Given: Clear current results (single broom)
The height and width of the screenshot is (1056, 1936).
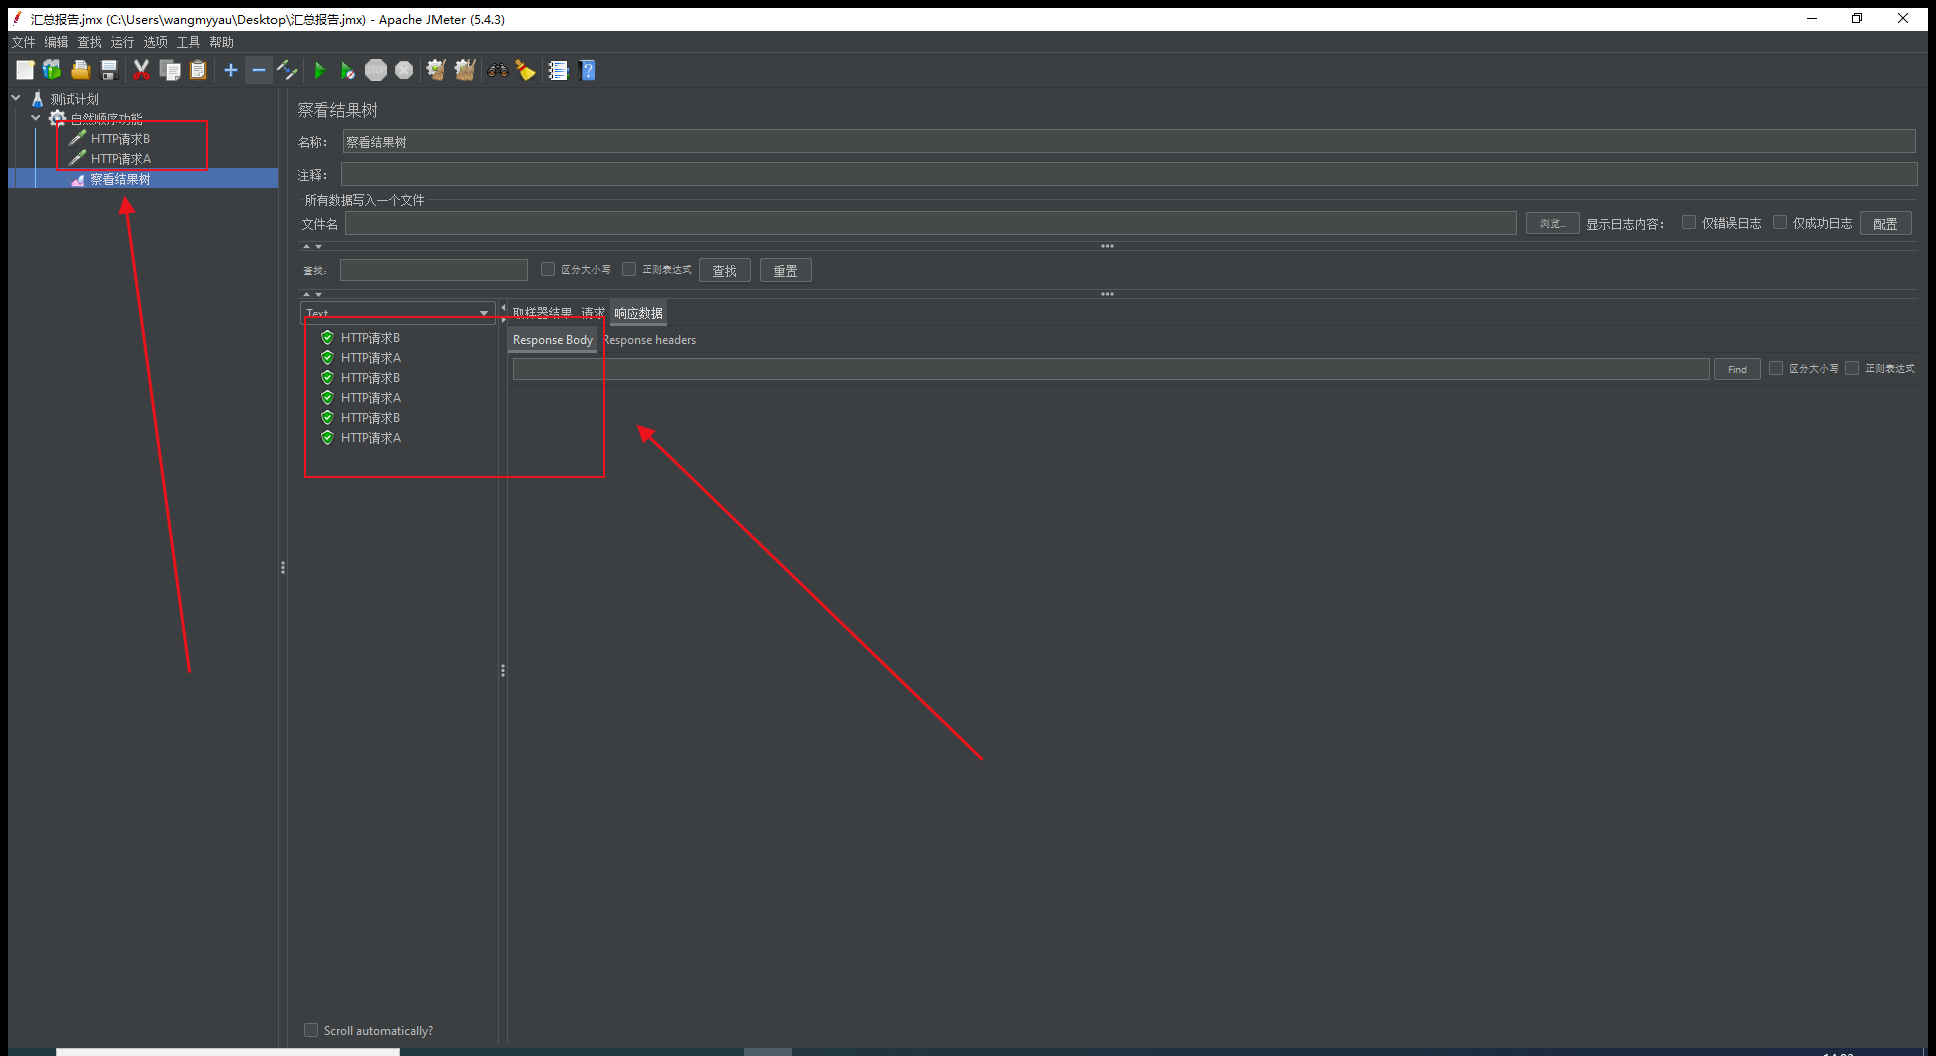Looking at the screenshot, I should 436,70.
